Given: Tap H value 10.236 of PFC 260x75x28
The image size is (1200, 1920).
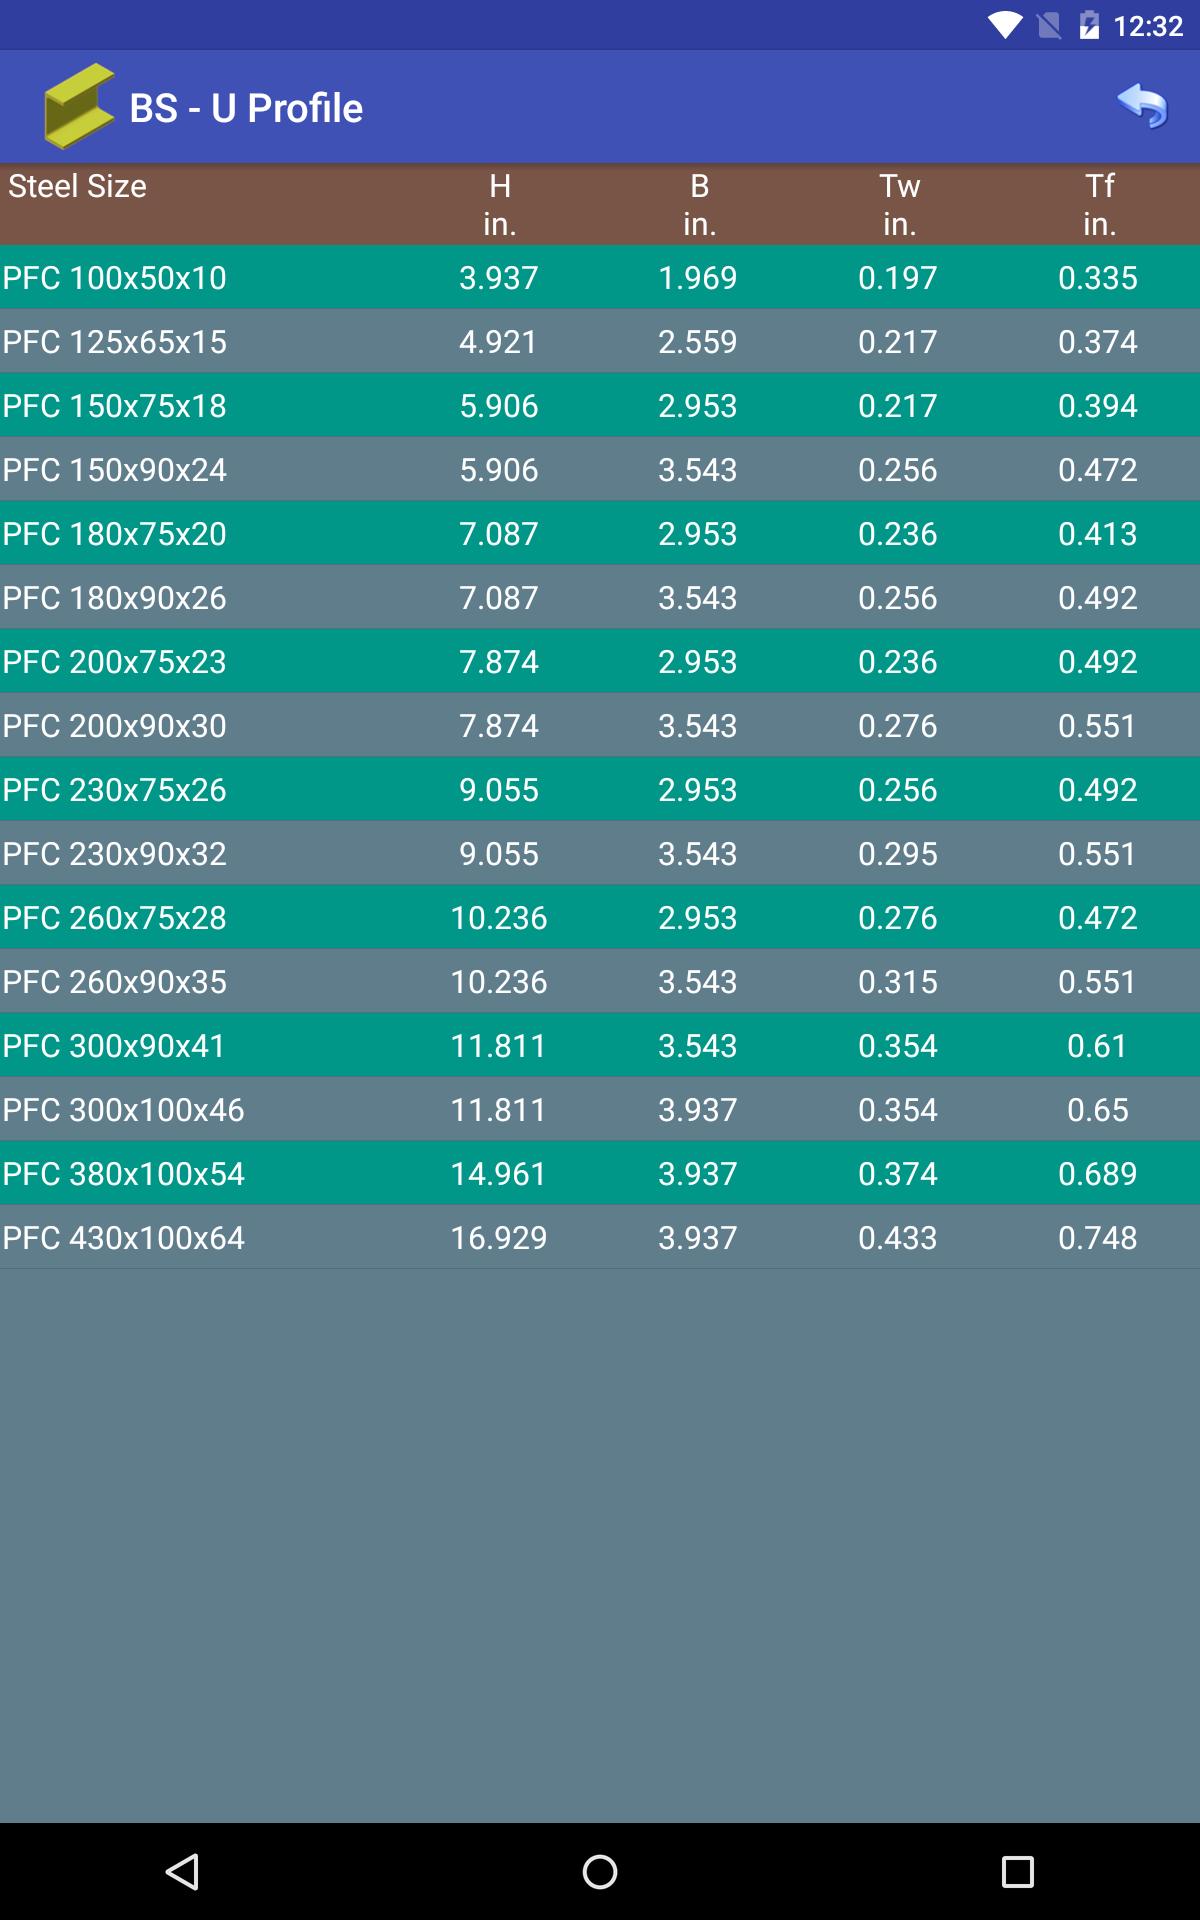Looking at the screenshot, I should [x=499, y=917].
